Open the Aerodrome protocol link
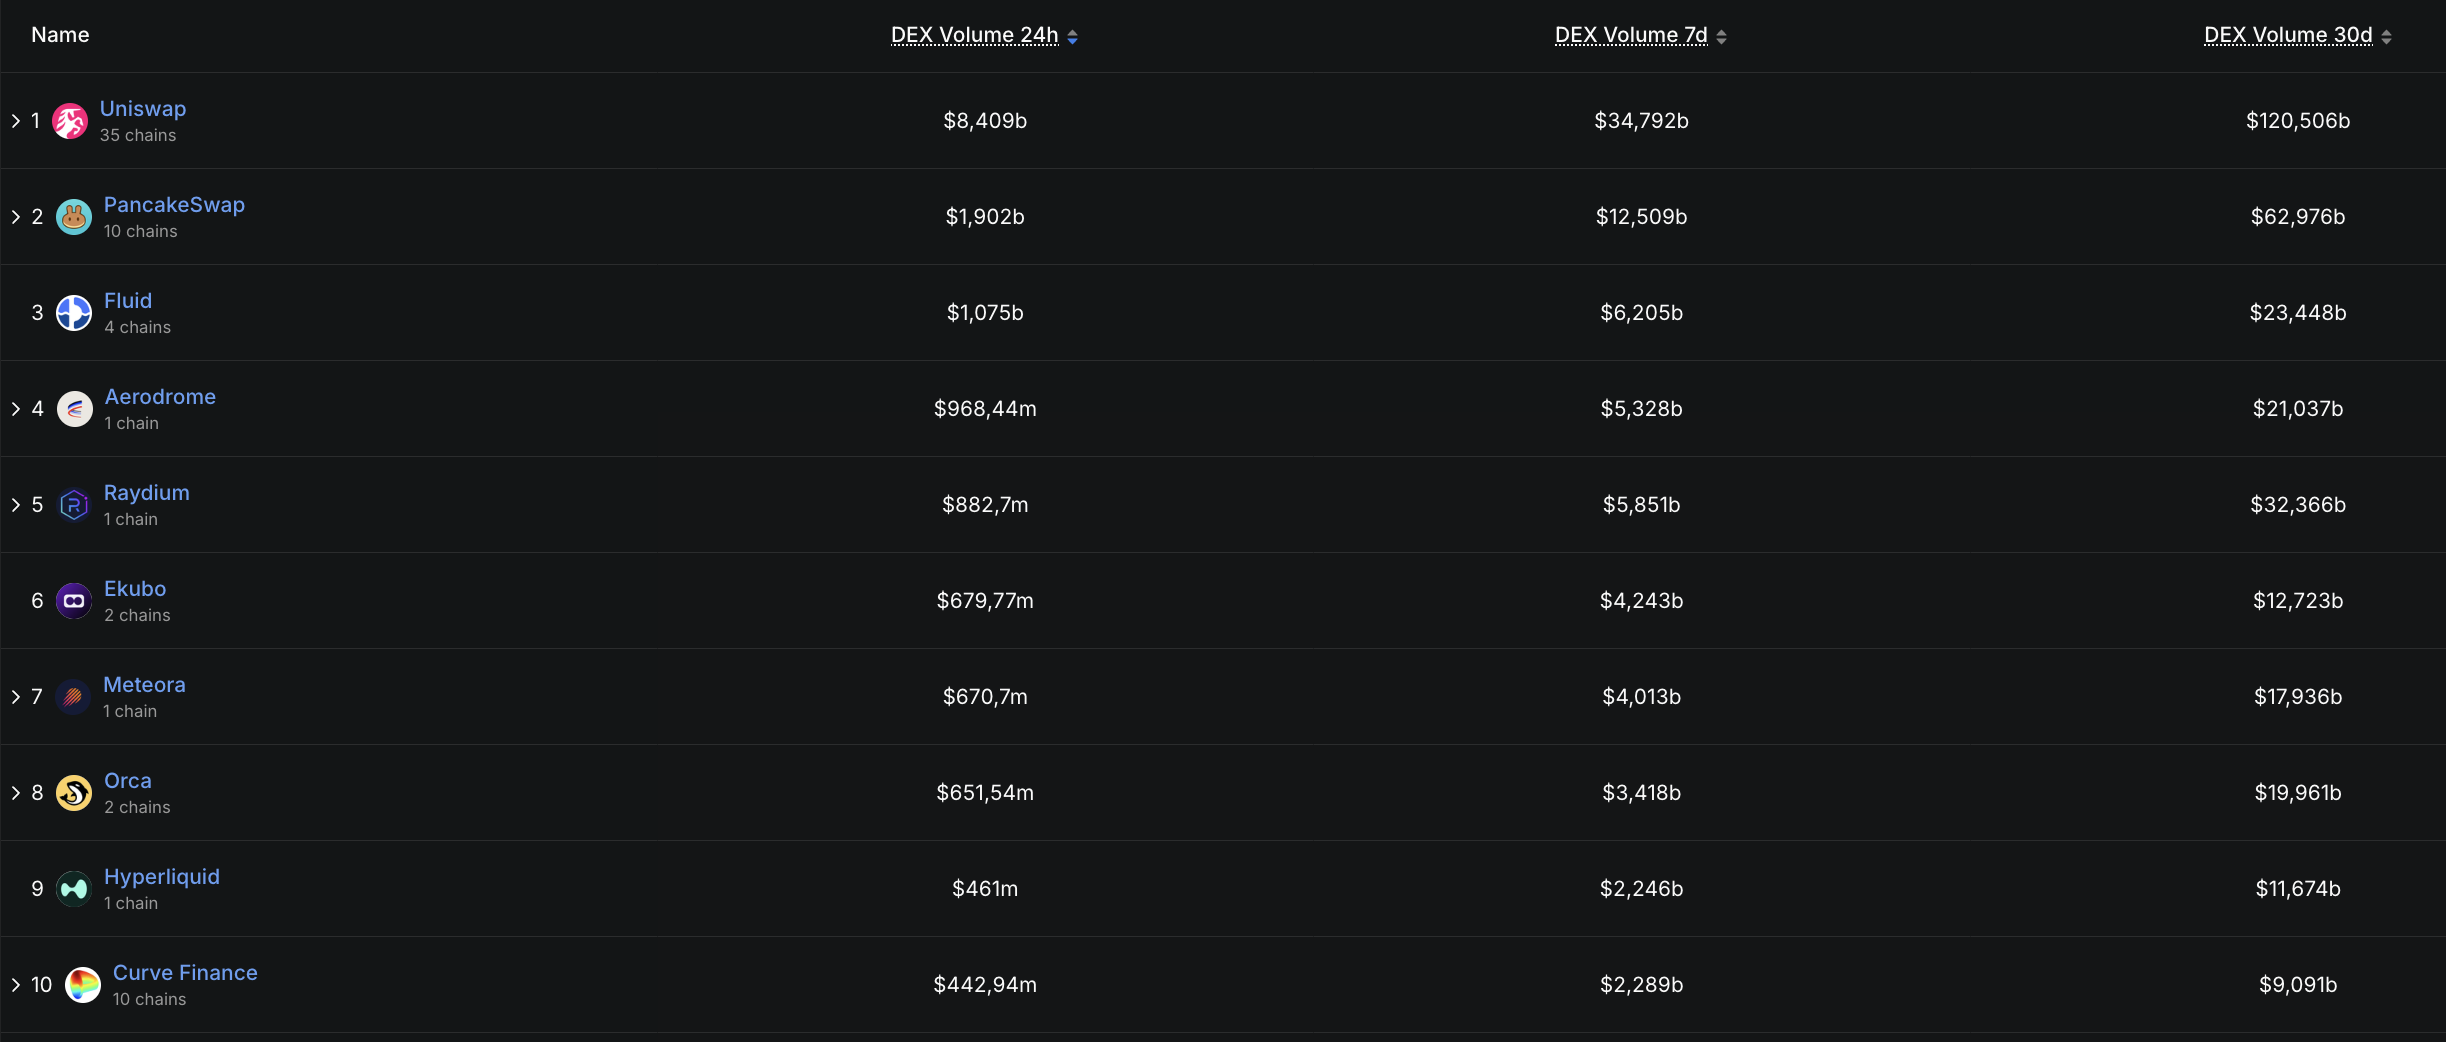The width and height of the screenshot is (2446, 1042). coord(160,397)
